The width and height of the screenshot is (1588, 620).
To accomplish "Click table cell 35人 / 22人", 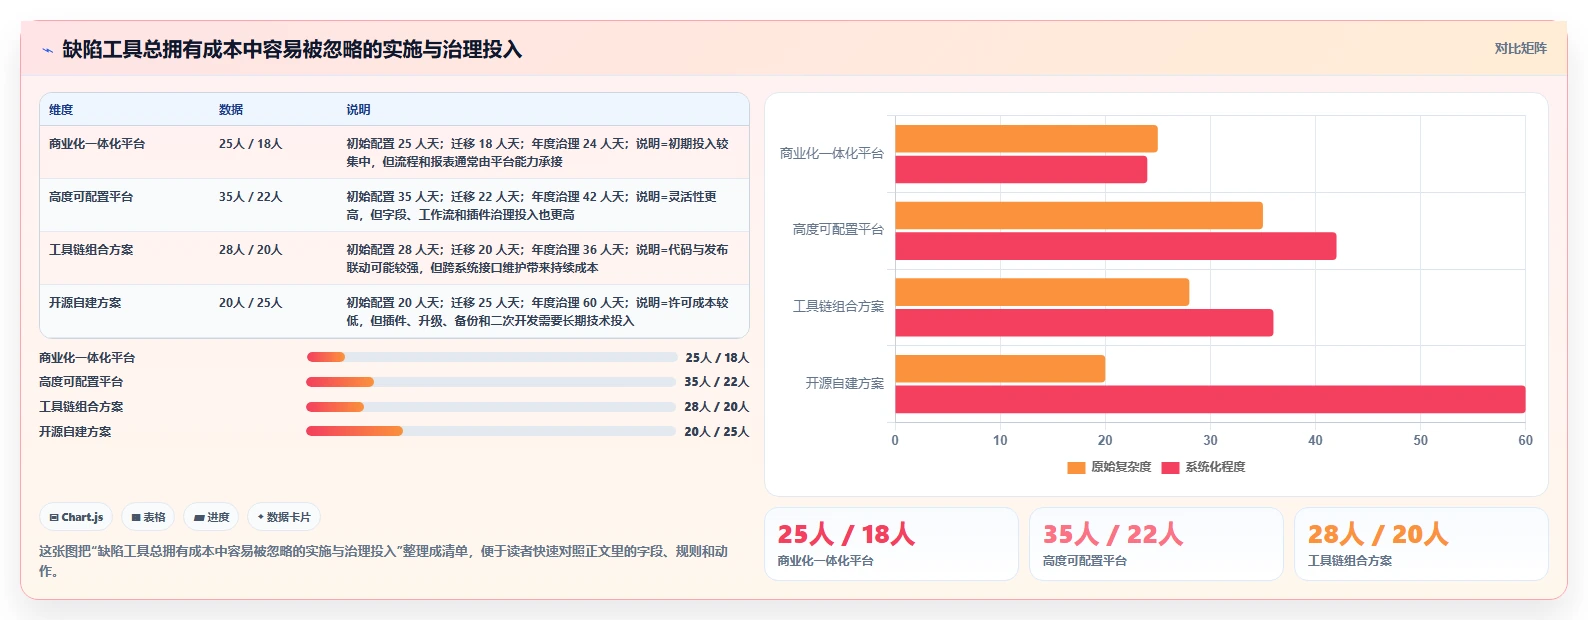I will pos(251,197).
